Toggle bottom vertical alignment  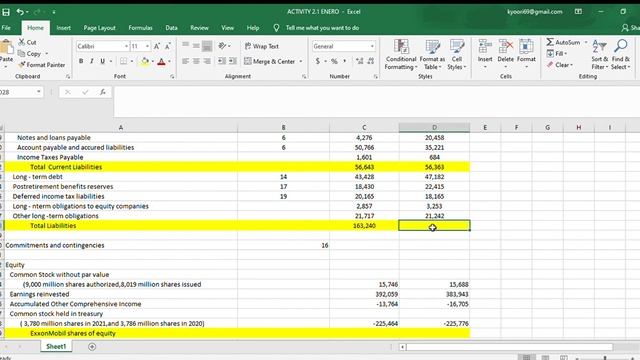coord(207,46)
